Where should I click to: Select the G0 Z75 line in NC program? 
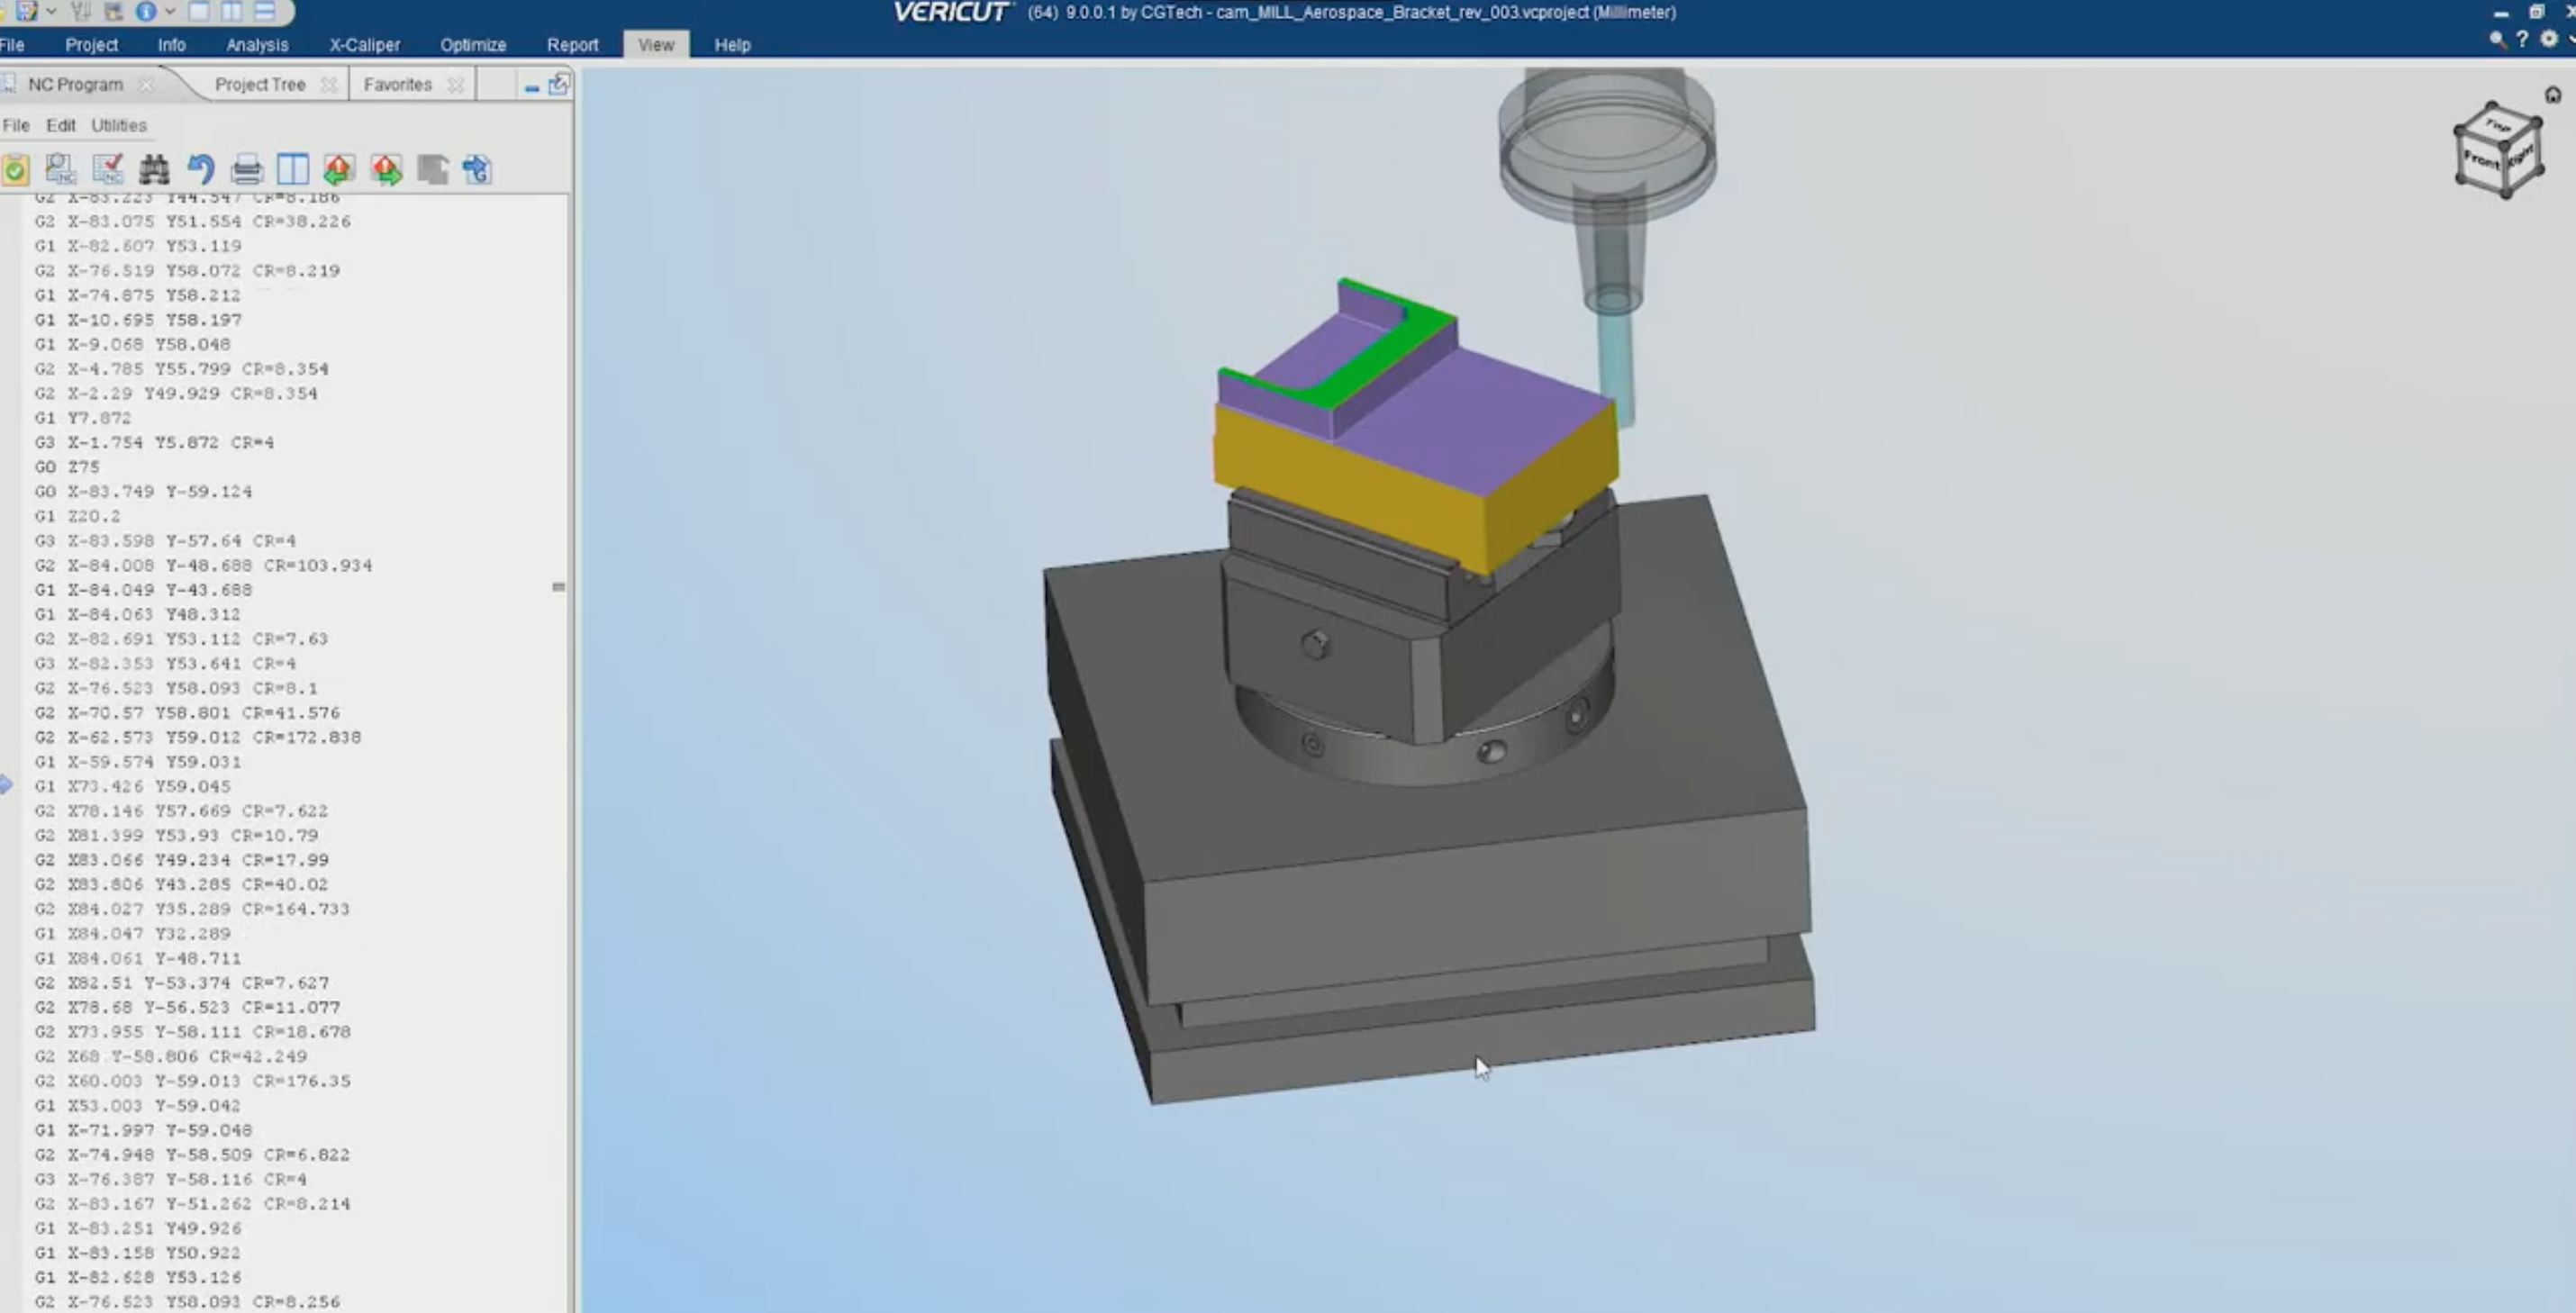67,467
